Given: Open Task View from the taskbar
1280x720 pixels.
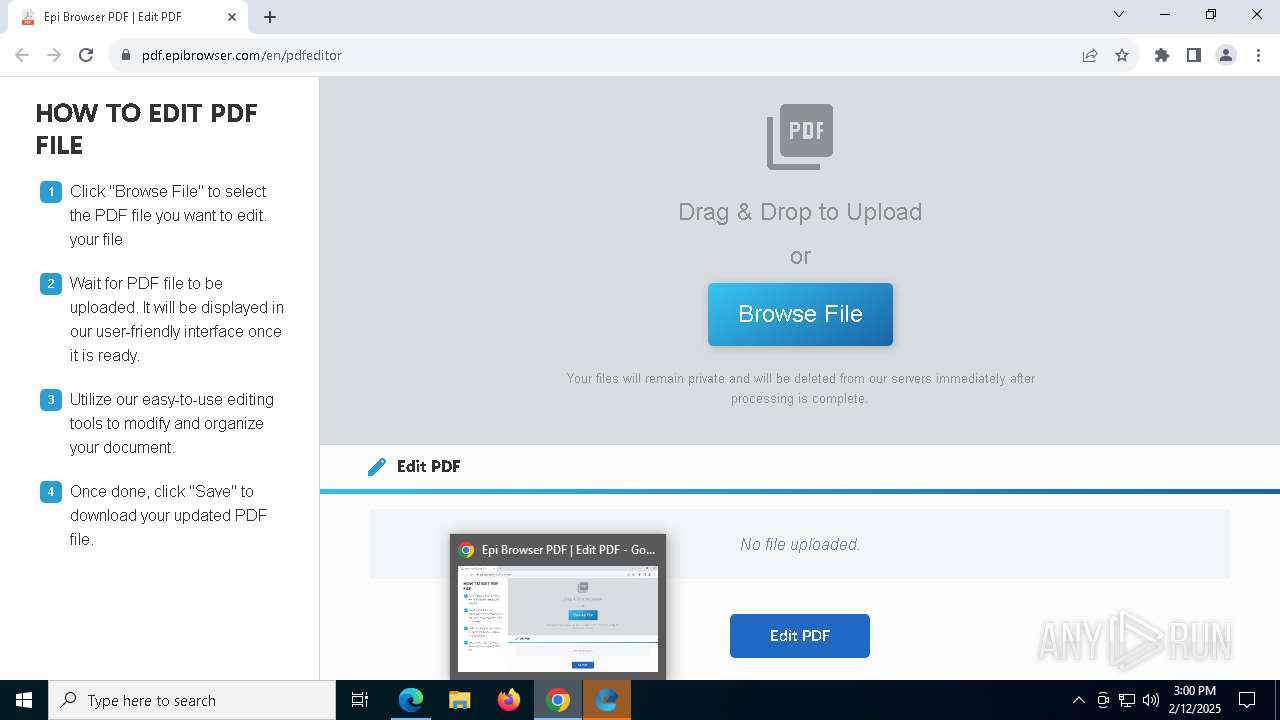Looking at the screenshot, I should pos(360,700).
